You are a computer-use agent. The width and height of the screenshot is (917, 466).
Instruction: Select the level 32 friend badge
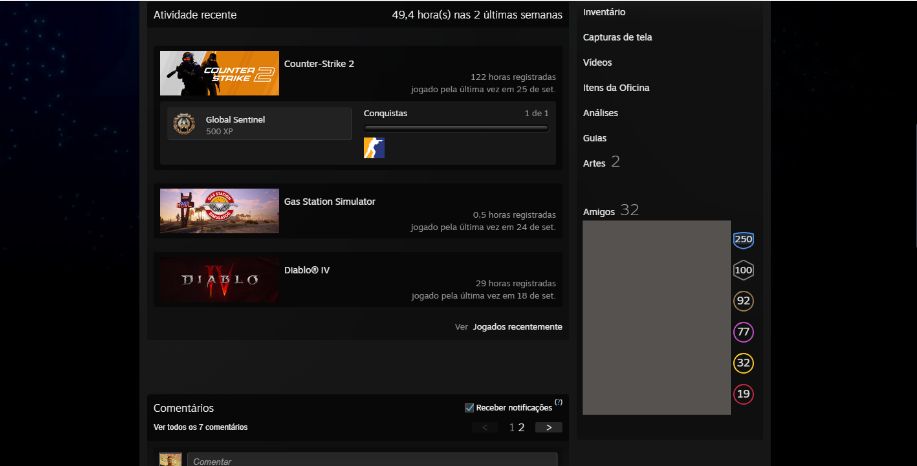743,363
